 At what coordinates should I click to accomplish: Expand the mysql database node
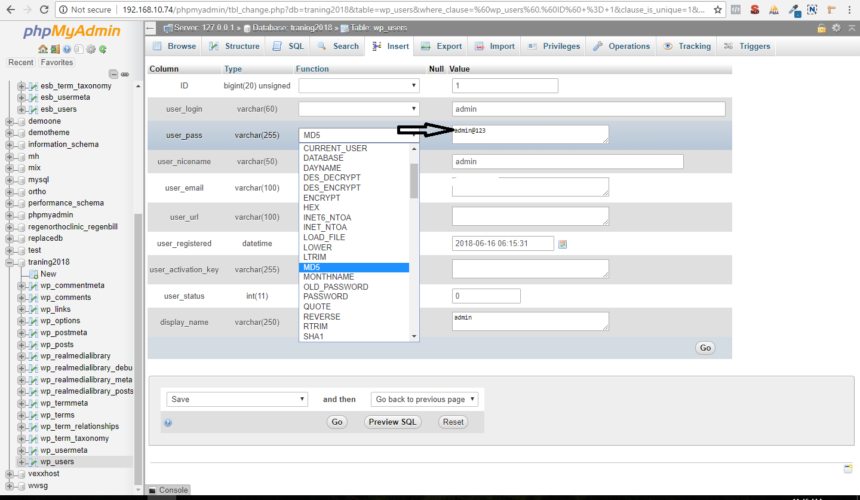click(x=9, y=180)
